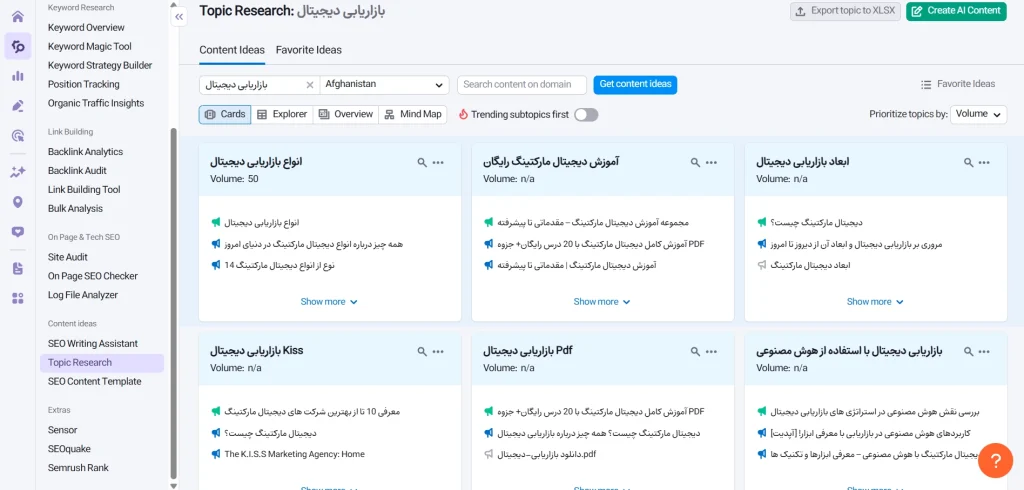Open the three-dot menu on انواع بازاریابی دیجیتال card
Image resolution: width=1024 pixels, height=490 pixels.
tap(438, 162)
